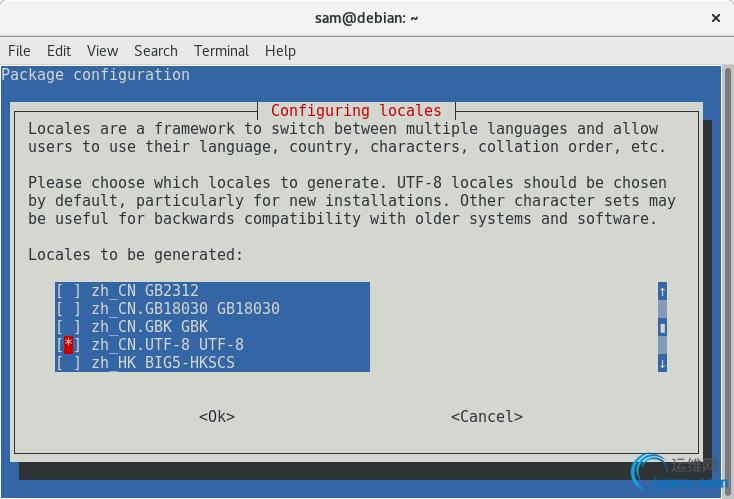Click the "Configuring locales" dialog title
The image size is (734, 499).
356,110
